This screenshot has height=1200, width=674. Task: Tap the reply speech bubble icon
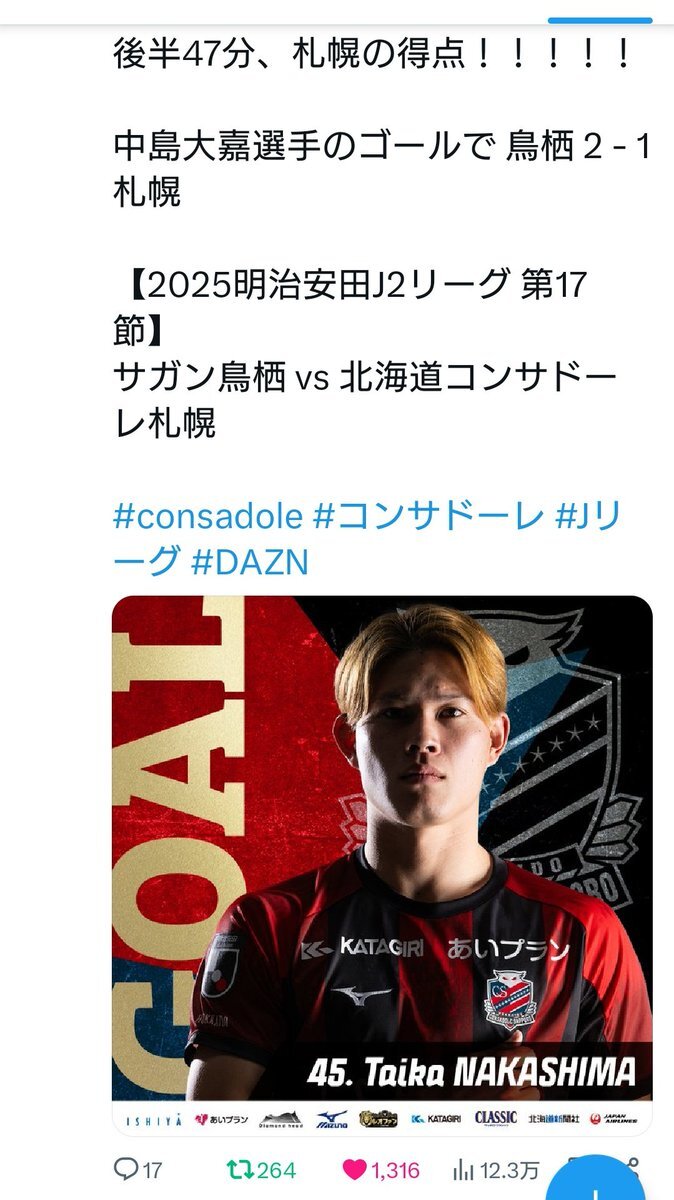pos(125,1169)
